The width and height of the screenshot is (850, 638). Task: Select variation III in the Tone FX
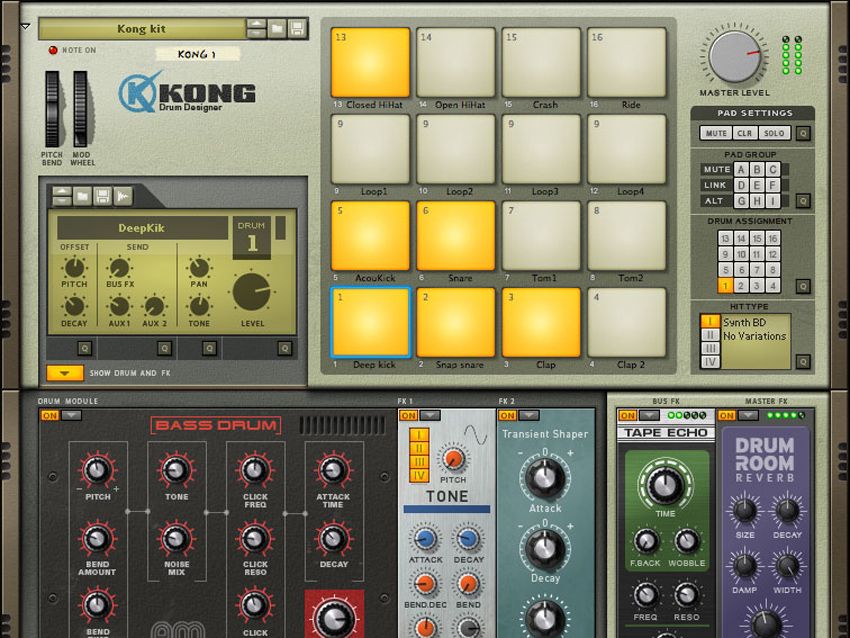[419, 462]
